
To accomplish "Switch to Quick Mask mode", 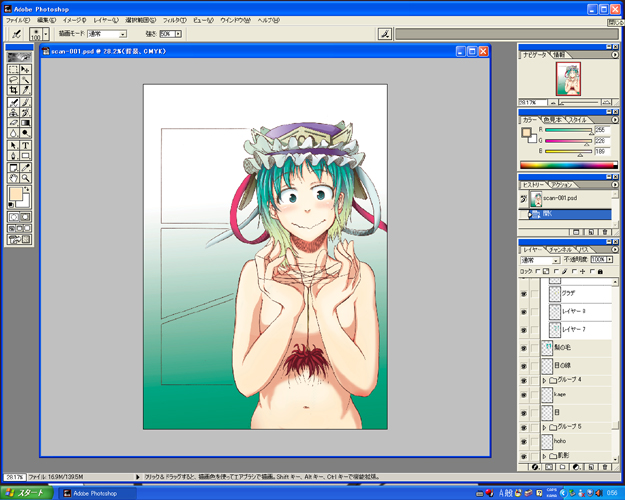I will click(25, 217).
